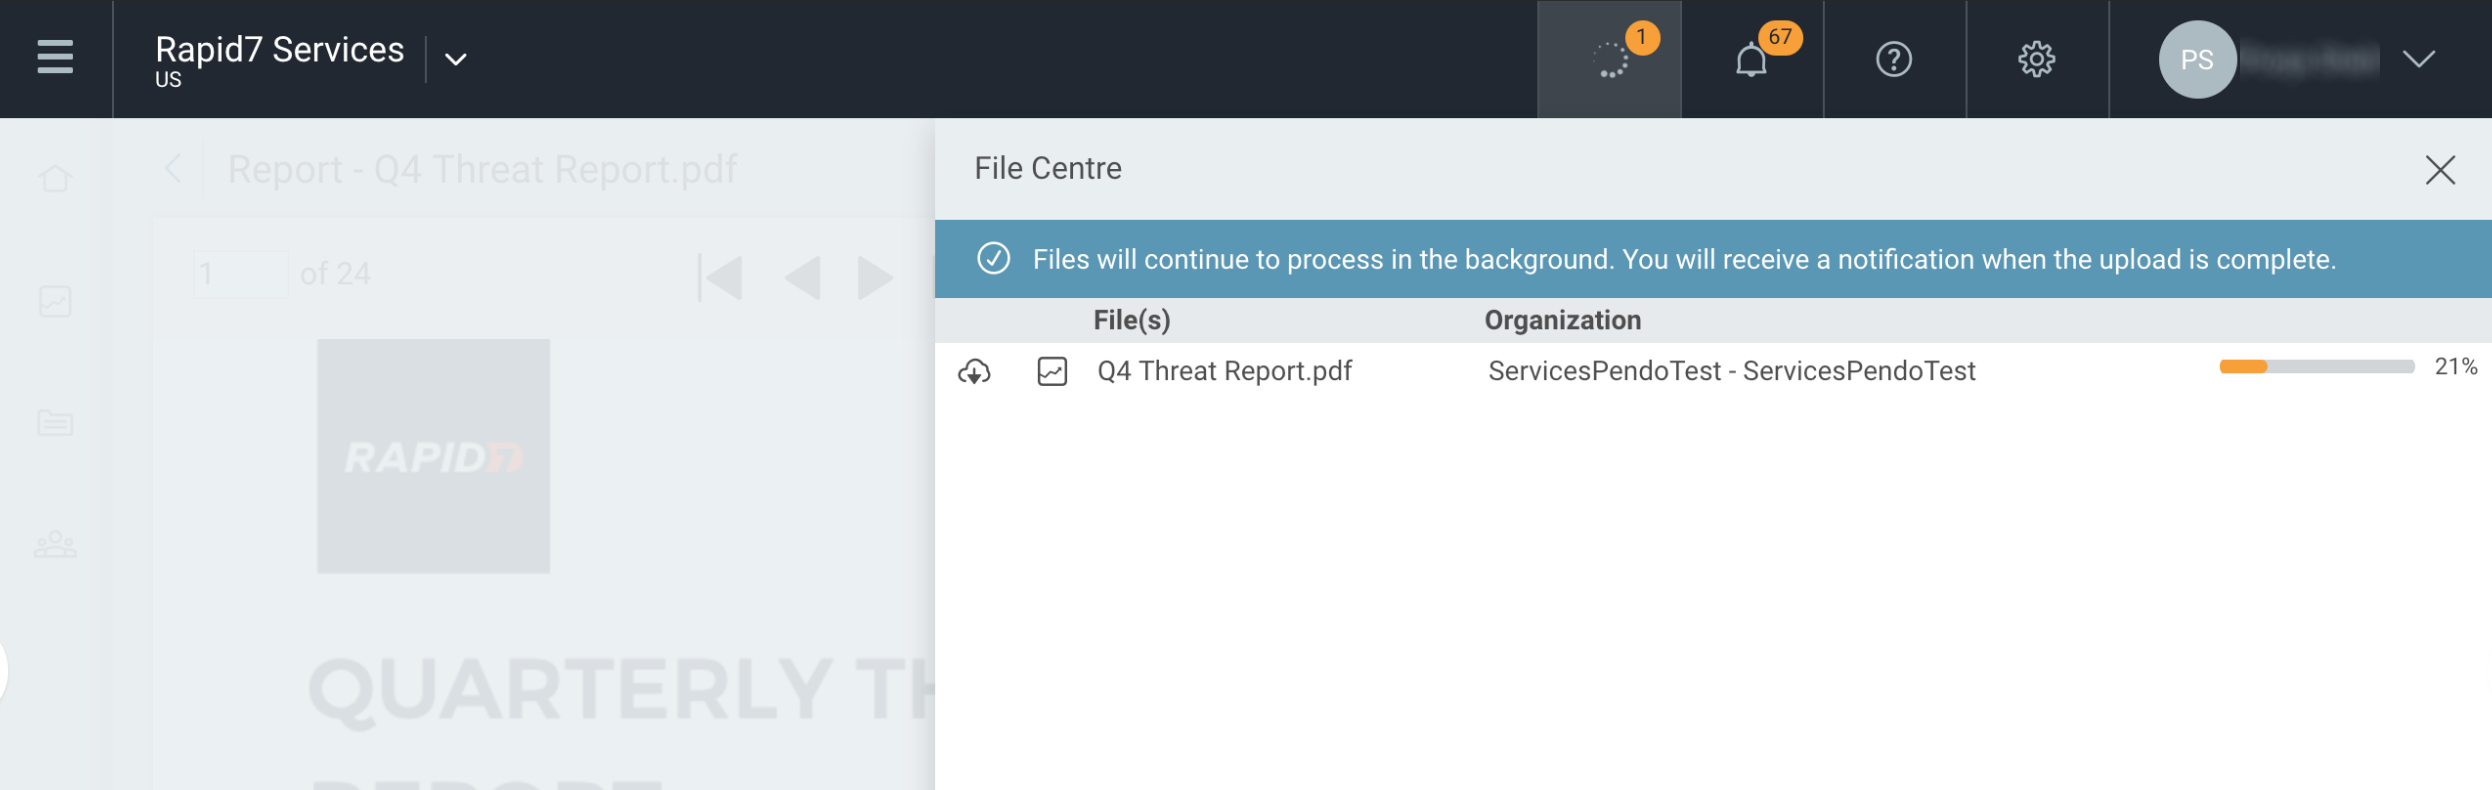Click the report type icon beside the filename
Viewport: 2492px width, 790px height.
1052,372
